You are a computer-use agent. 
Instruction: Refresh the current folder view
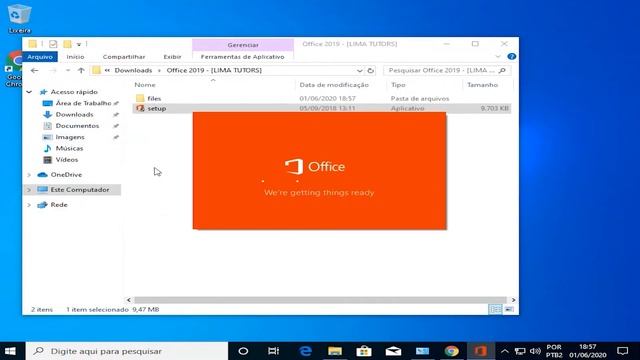(x=371, y=71)
